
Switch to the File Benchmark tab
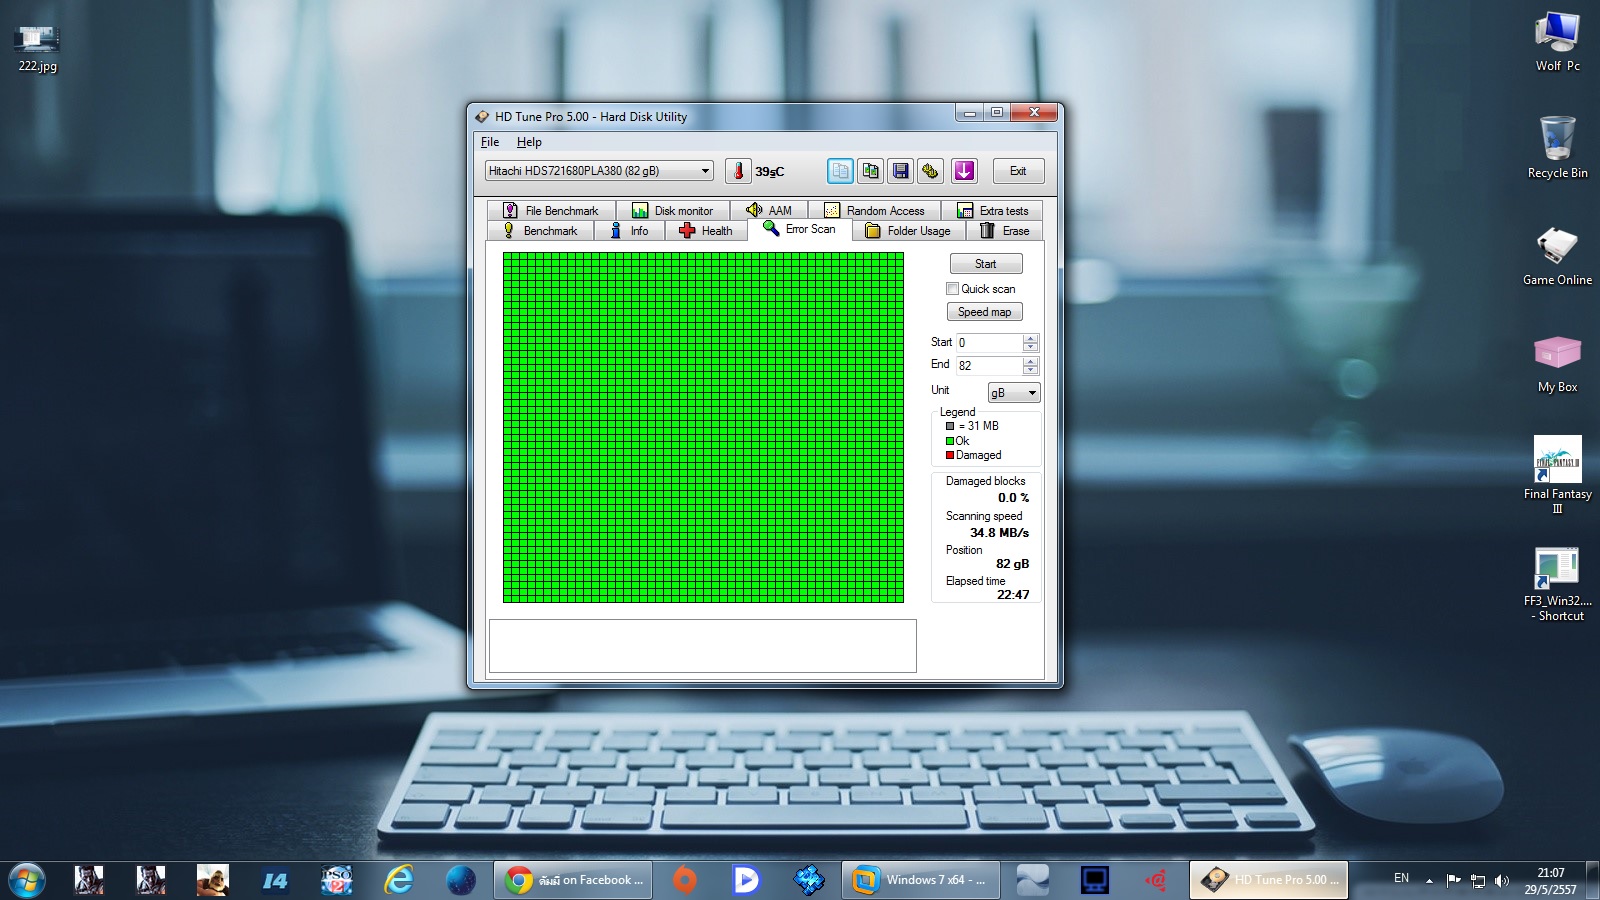551,210
